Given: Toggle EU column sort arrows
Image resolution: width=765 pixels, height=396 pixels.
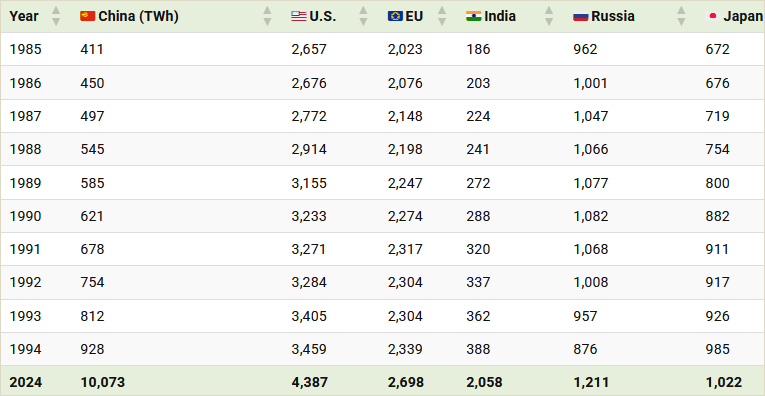Looking at the screenshot, I should pyautogui.click(x=442, y=16).
